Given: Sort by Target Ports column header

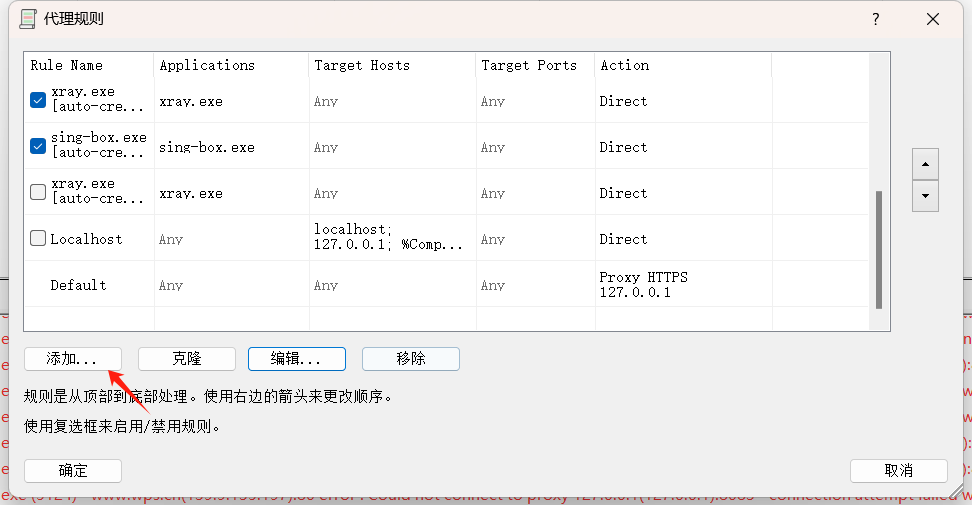Looking at the screenshot, I should (x=536, y=65).
